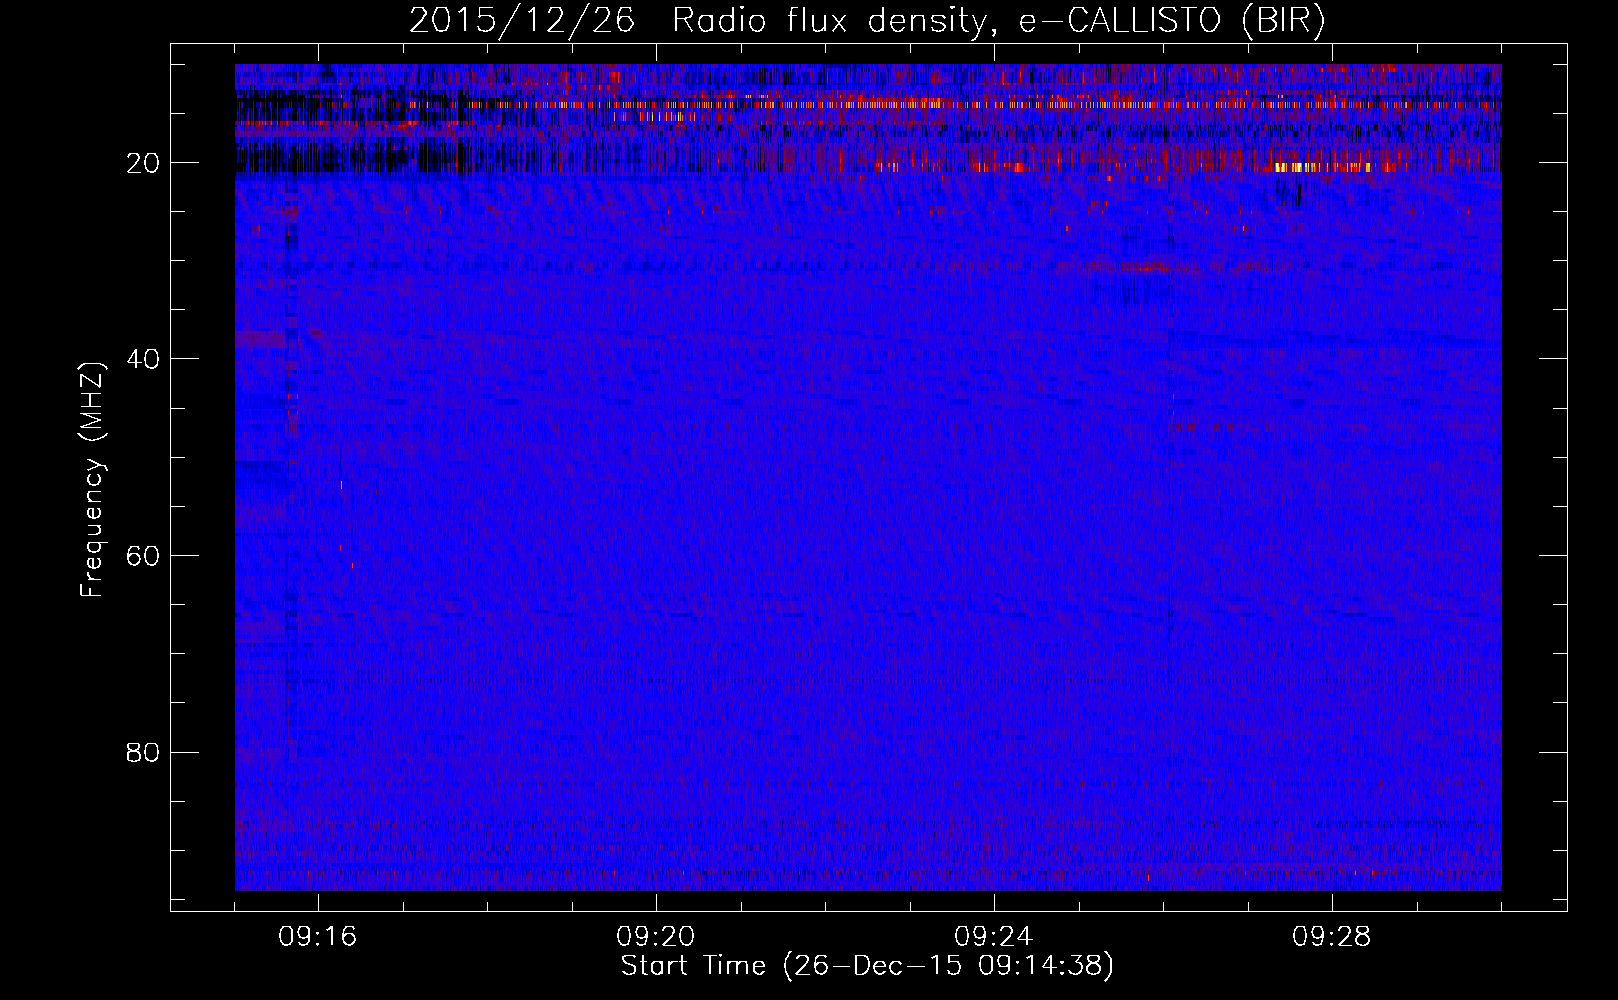1618x1000 pixels.
Task: Click the "Frequency (MHZ)" y-axis label
Action: point(91,480)
